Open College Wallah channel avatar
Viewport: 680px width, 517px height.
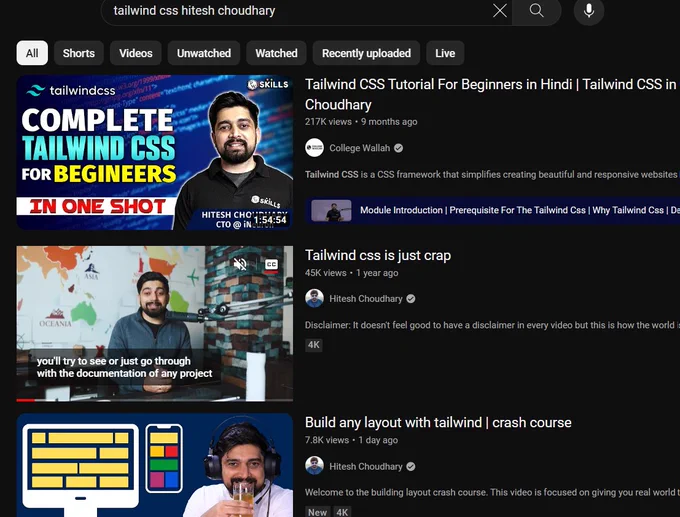(x=314, y=148)
